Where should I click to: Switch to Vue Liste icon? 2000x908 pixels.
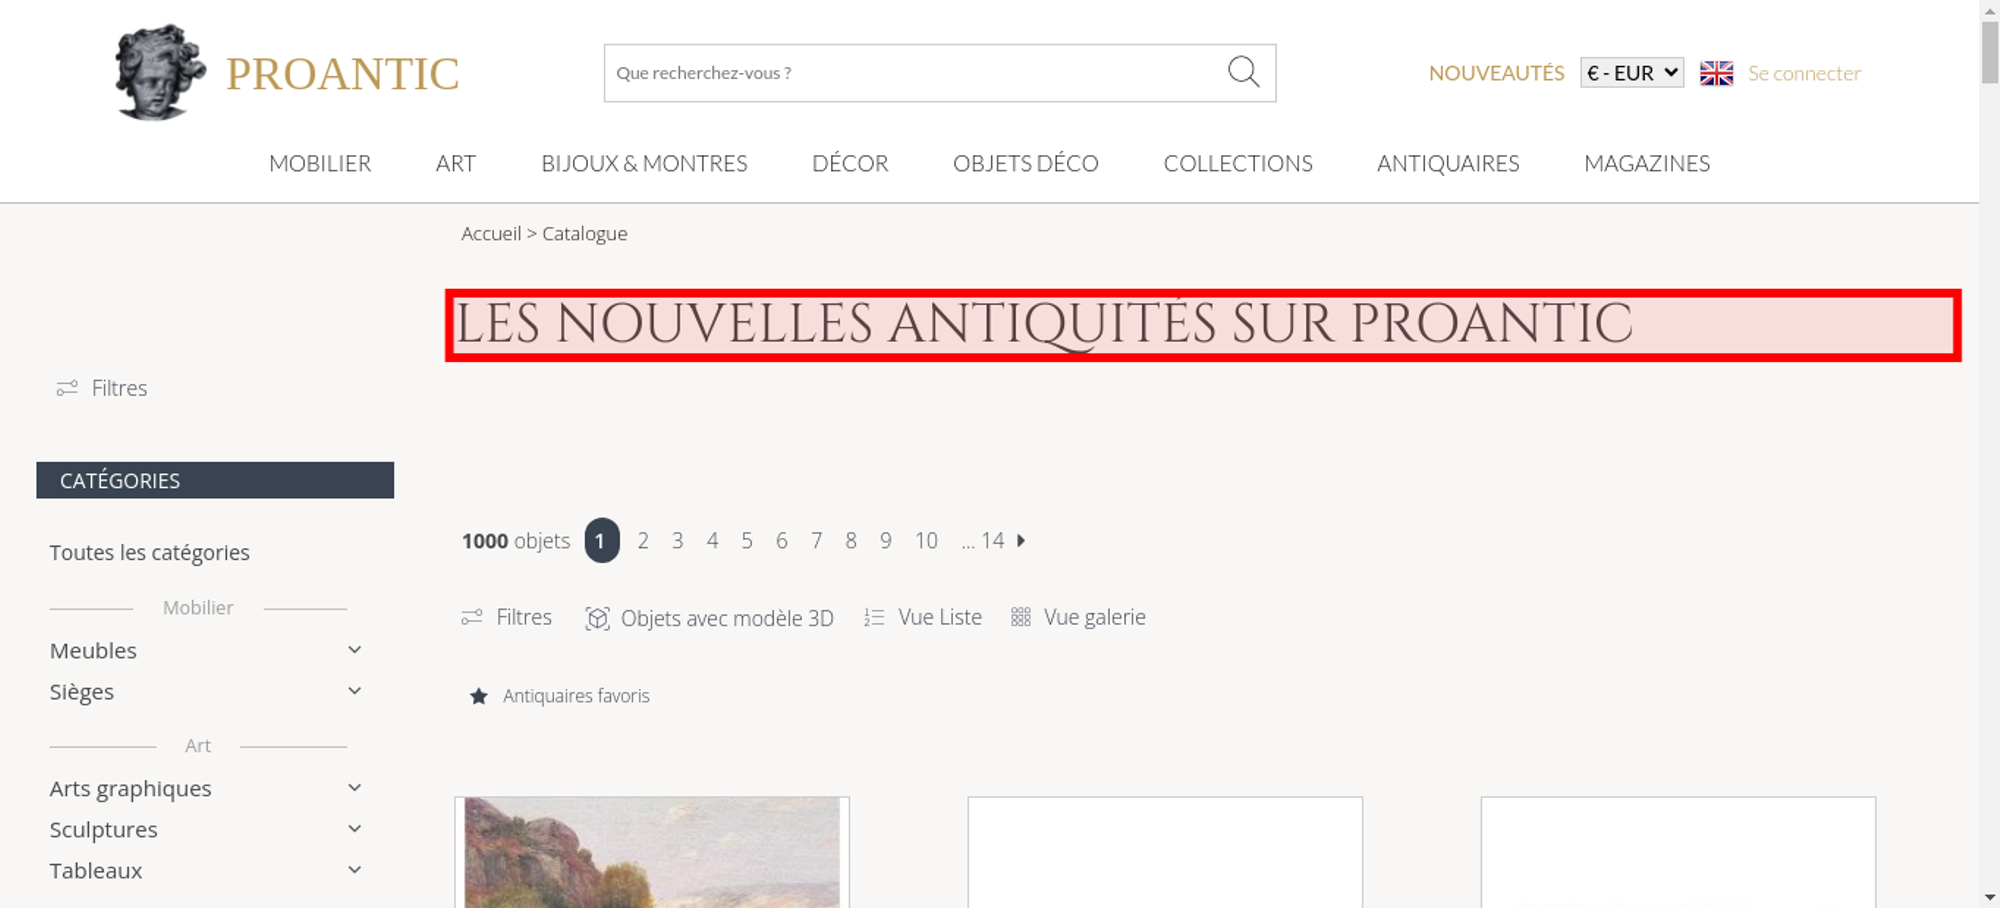point(874,618)
